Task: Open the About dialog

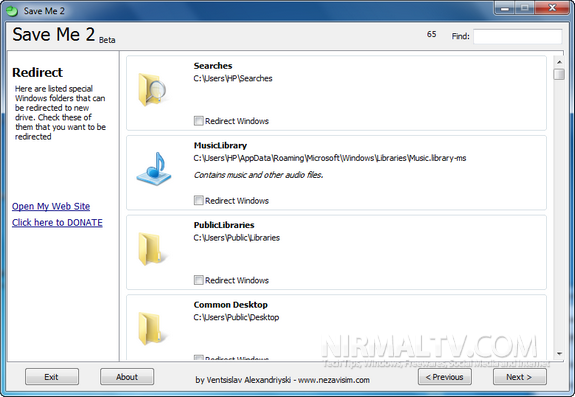Action: pos(127,377)
